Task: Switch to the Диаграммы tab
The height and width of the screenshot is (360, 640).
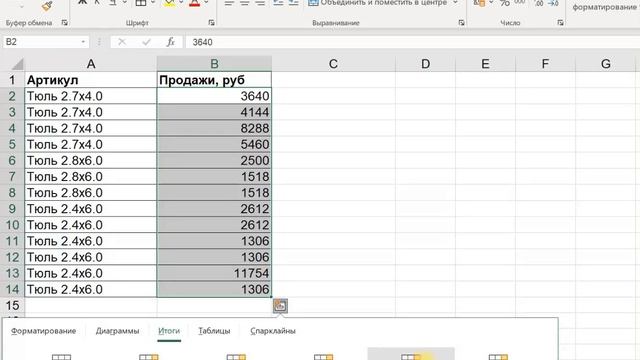Action: (x=118, y=331)
